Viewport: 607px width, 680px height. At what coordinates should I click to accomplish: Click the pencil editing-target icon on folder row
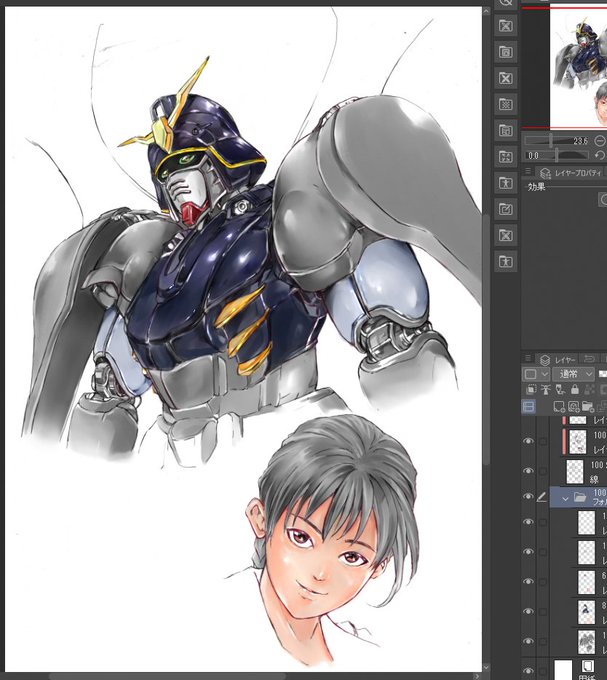(542, 497)
